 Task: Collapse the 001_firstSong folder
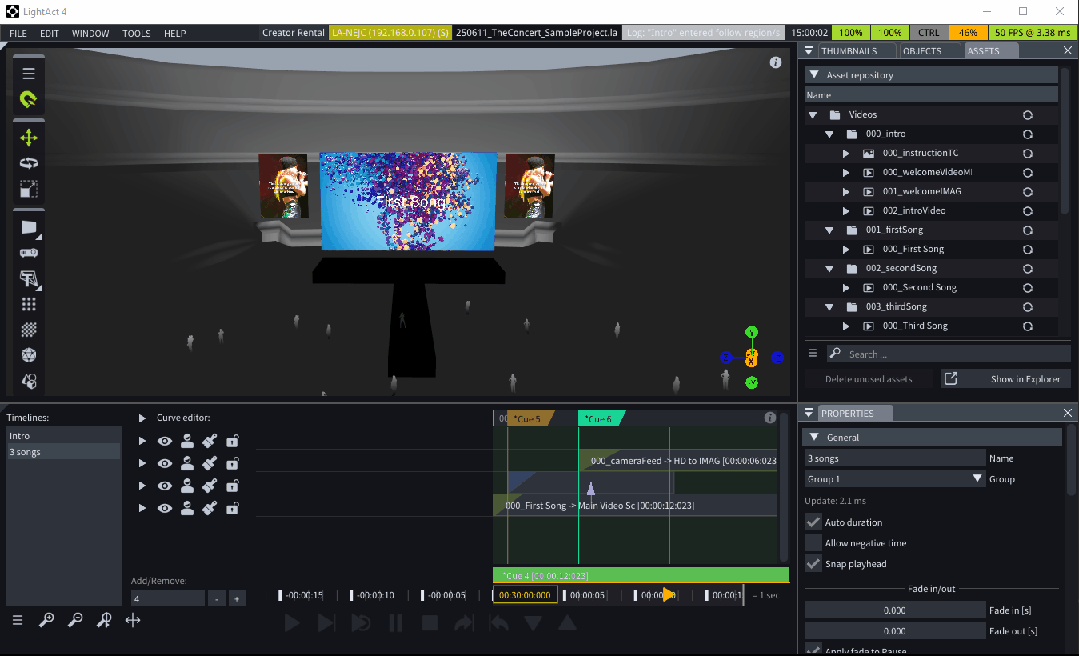(x=829, y=230)
